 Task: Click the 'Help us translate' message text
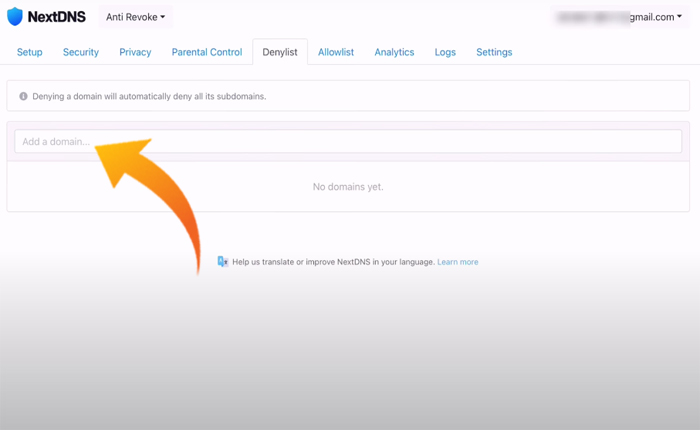333,262
